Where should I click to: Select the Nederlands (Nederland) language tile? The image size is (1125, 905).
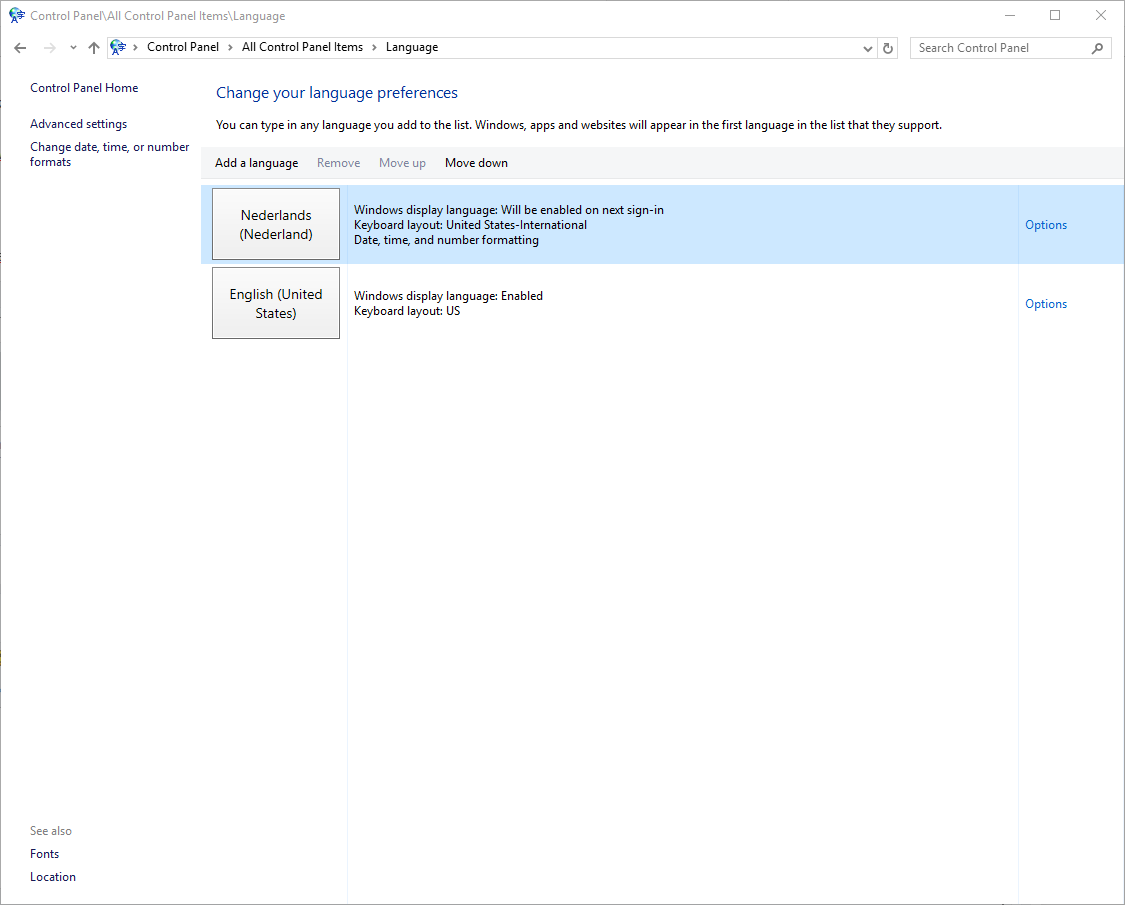tap(276, 225)
